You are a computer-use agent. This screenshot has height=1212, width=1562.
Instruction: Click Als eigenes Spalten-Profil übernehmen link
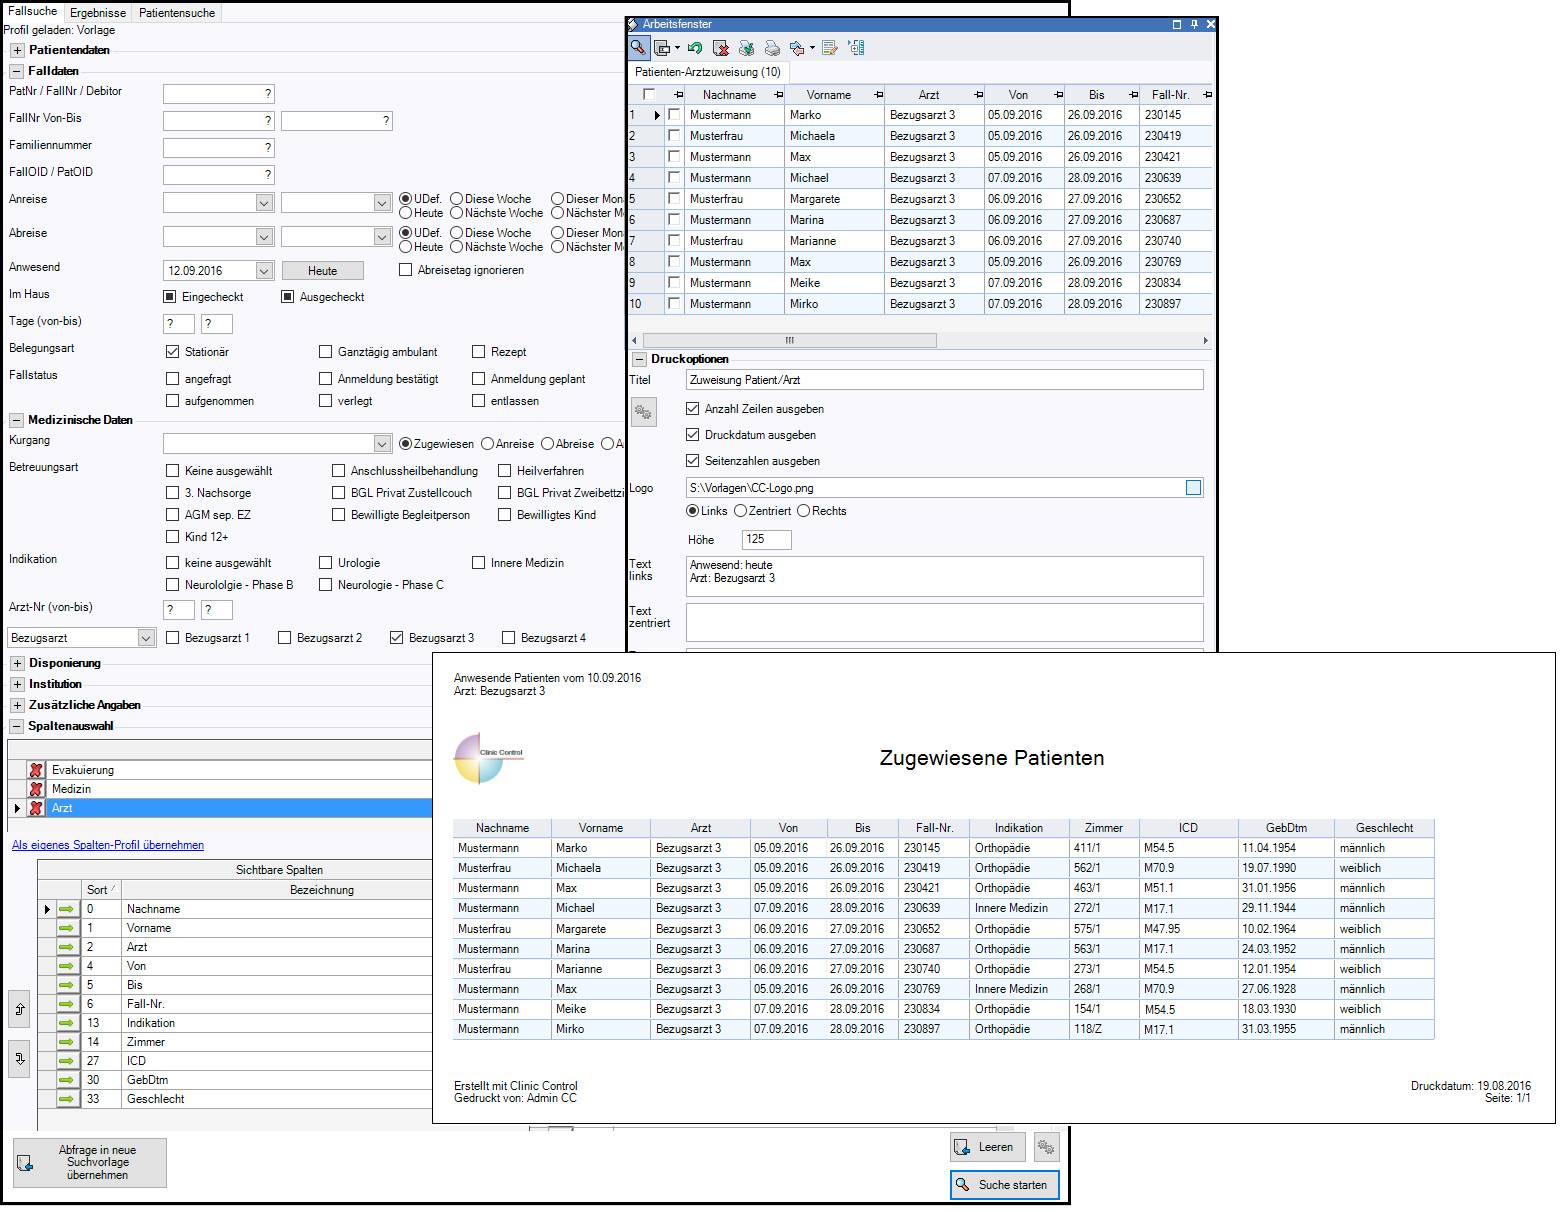coord(108,845)
